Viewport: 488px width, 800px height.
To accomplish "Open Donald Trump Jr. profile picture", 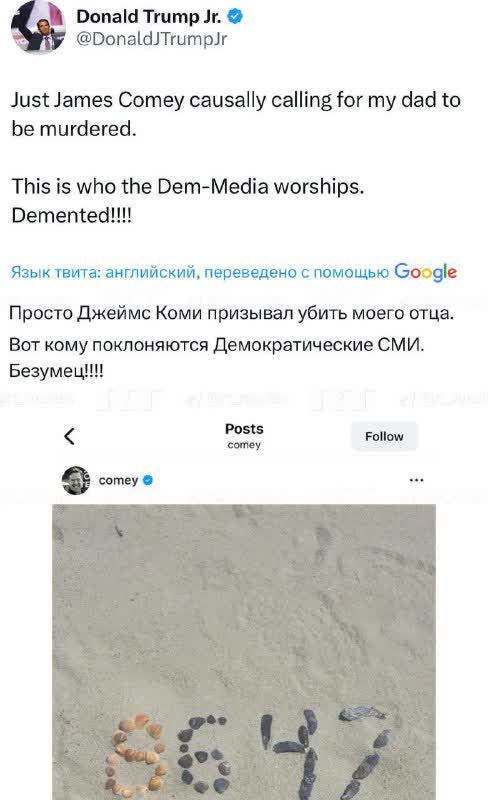I will point(39,28).
